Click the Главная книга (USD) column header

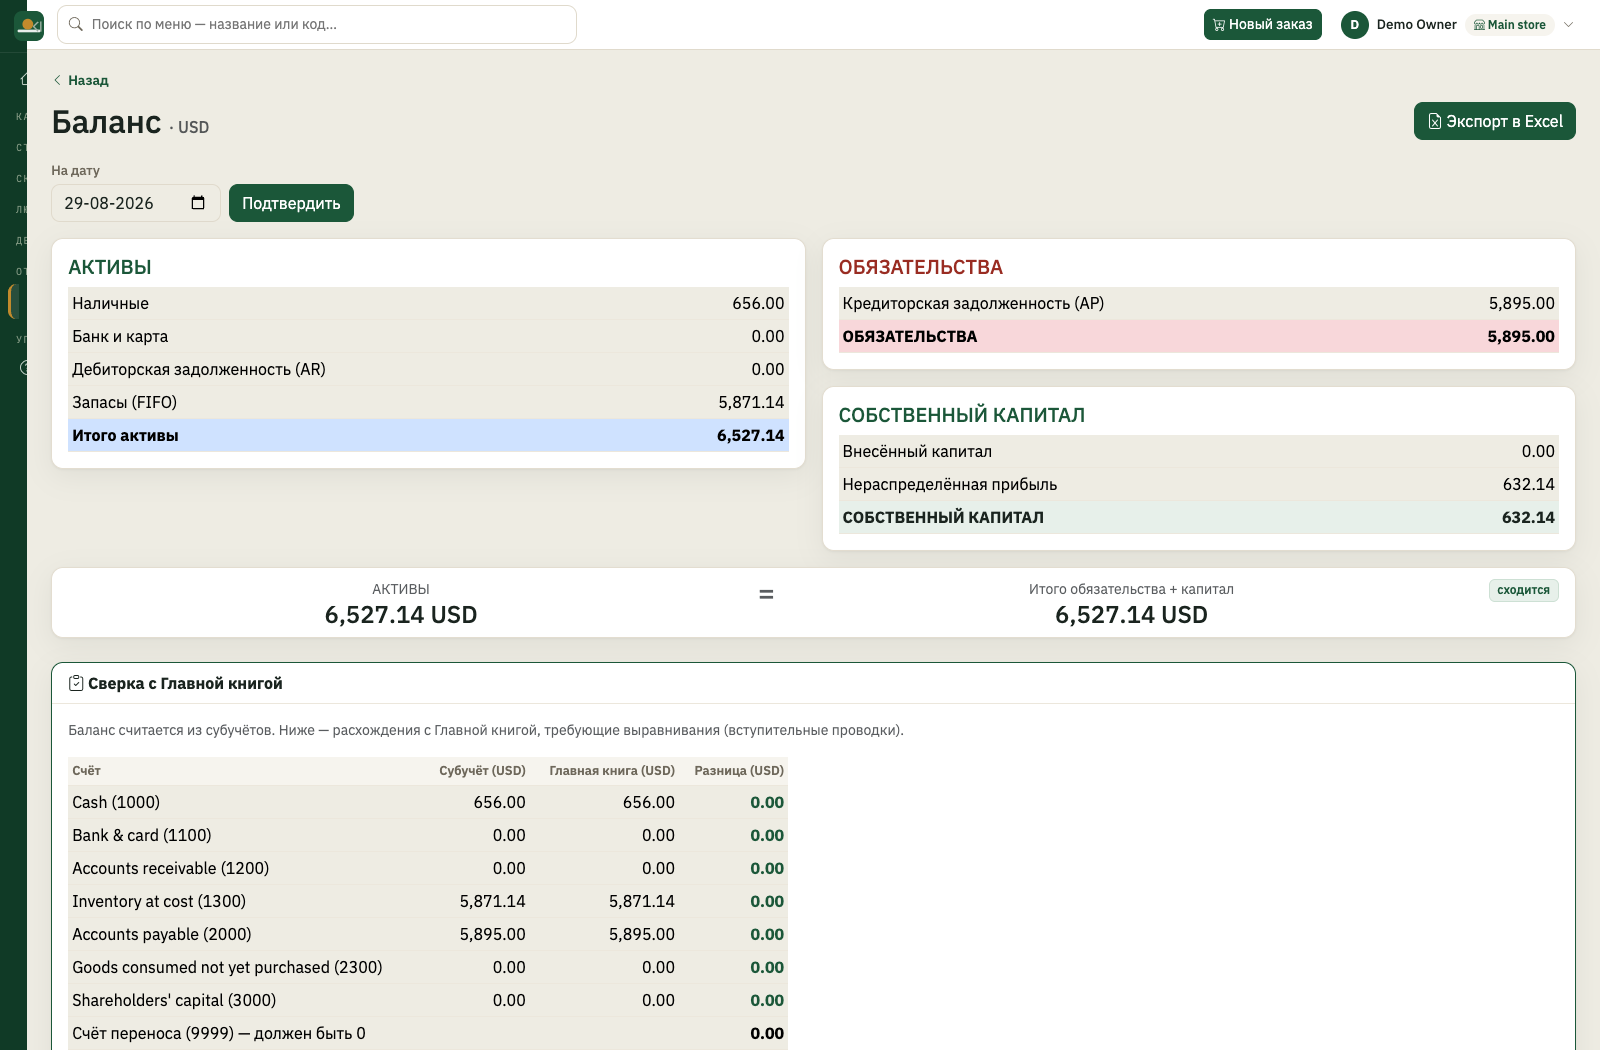[x=612, y=770]
